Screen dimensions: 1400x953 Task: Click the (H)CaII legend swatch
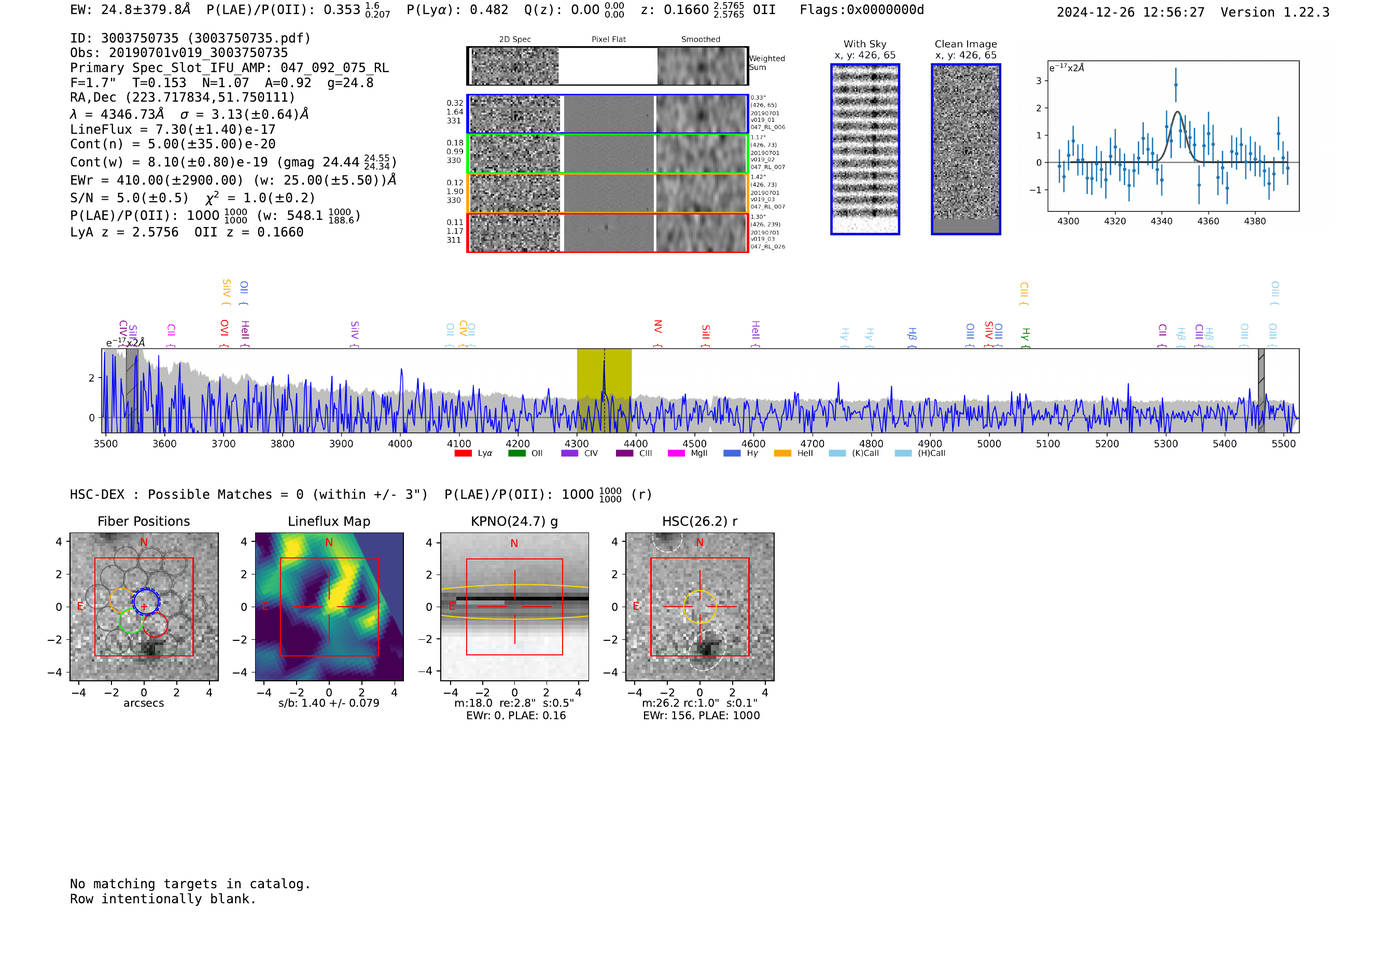903,453
